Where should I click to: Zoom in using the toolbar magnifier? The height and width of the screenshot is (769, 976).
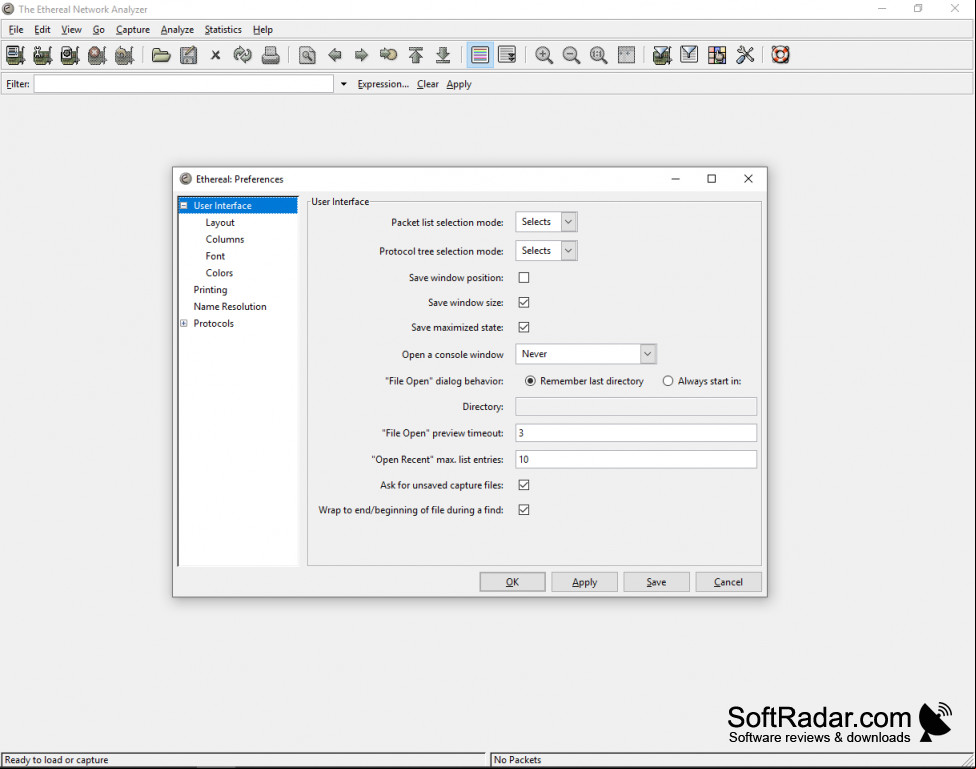click(x=544, y=55)
